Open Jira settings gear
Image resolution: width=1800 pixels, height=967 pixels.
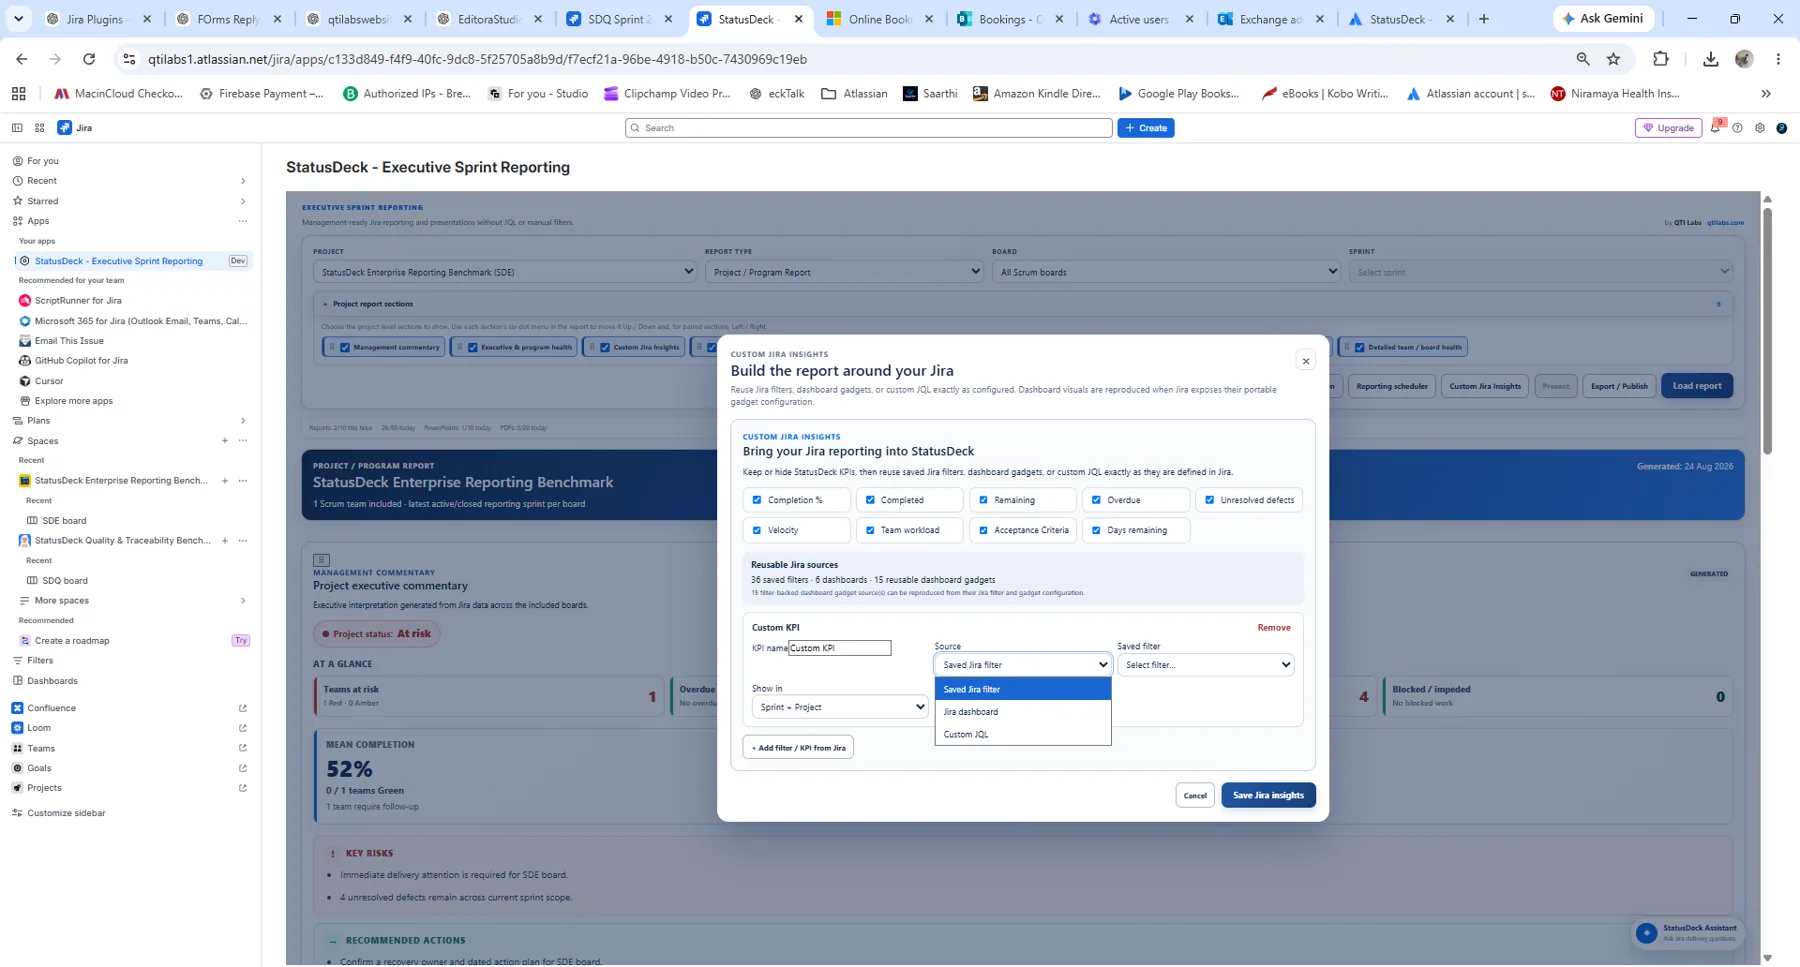pos(1760,128)
